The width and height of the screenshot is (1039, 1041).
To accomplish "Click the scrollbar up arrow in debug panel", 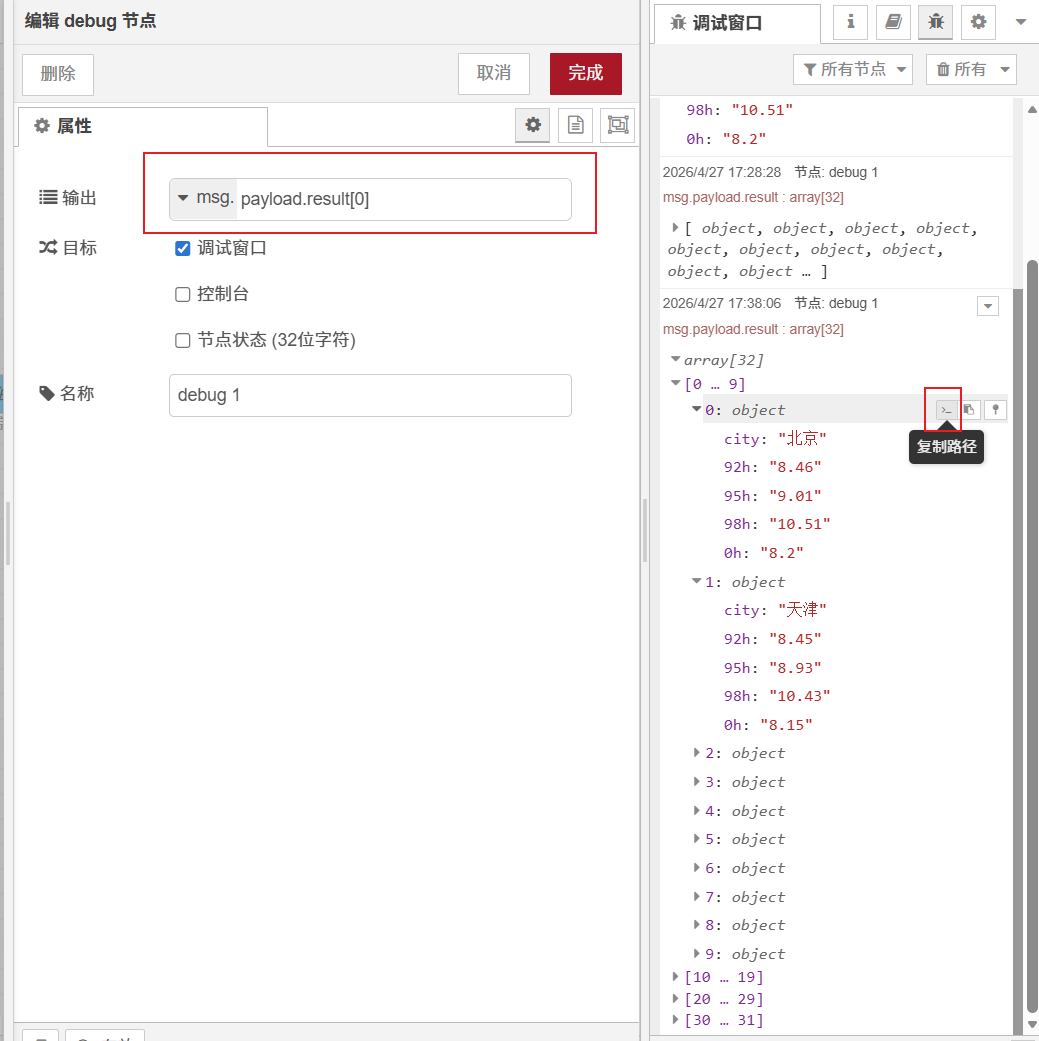I will (x=1032, y=110).
